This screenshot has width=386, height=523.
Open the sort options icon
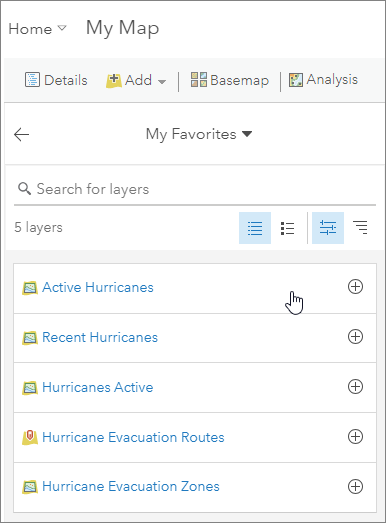coord(360,228)
